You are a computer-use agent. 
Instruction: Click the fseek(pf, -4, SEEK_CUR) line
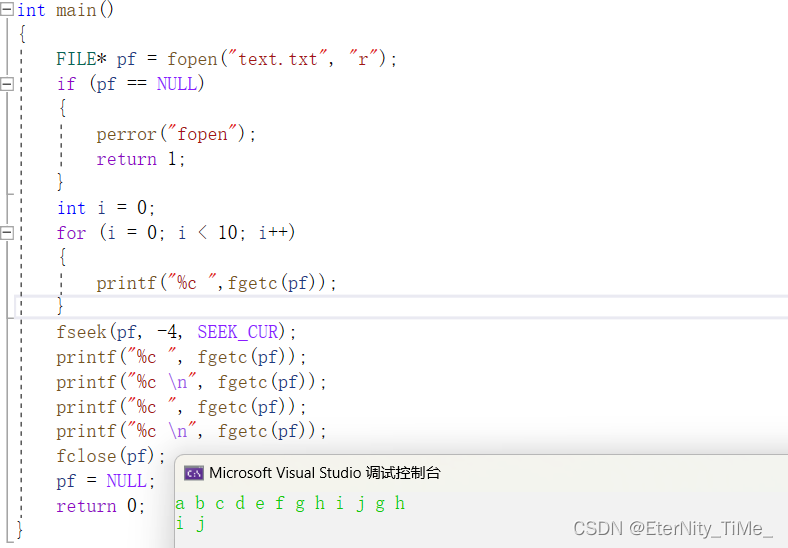(x=176, y=332)
